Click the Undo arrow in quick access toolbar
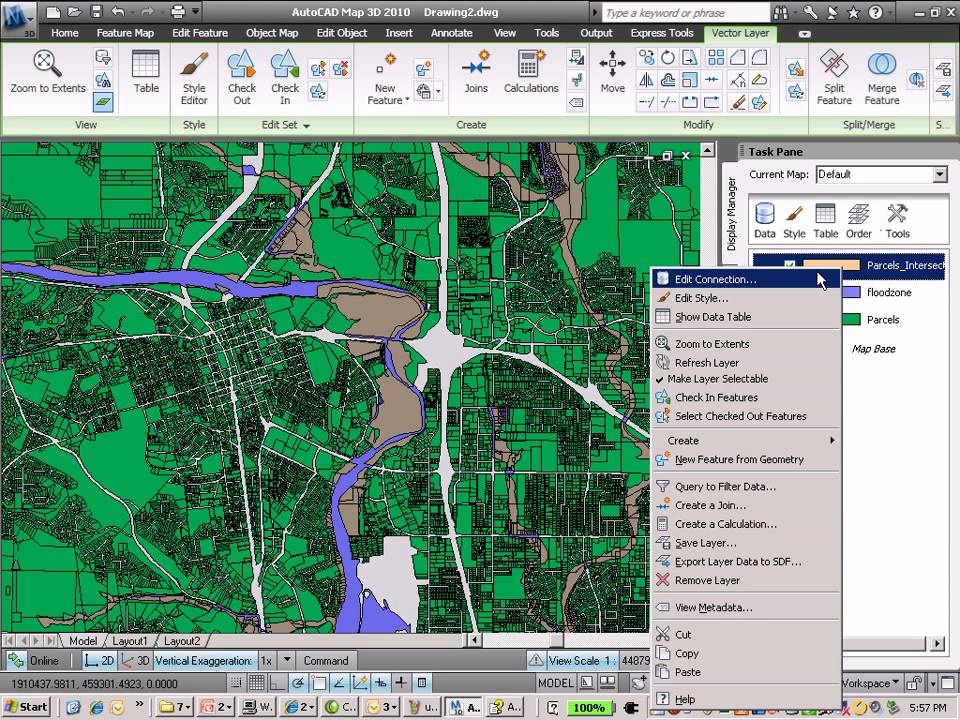 [118, 11]
